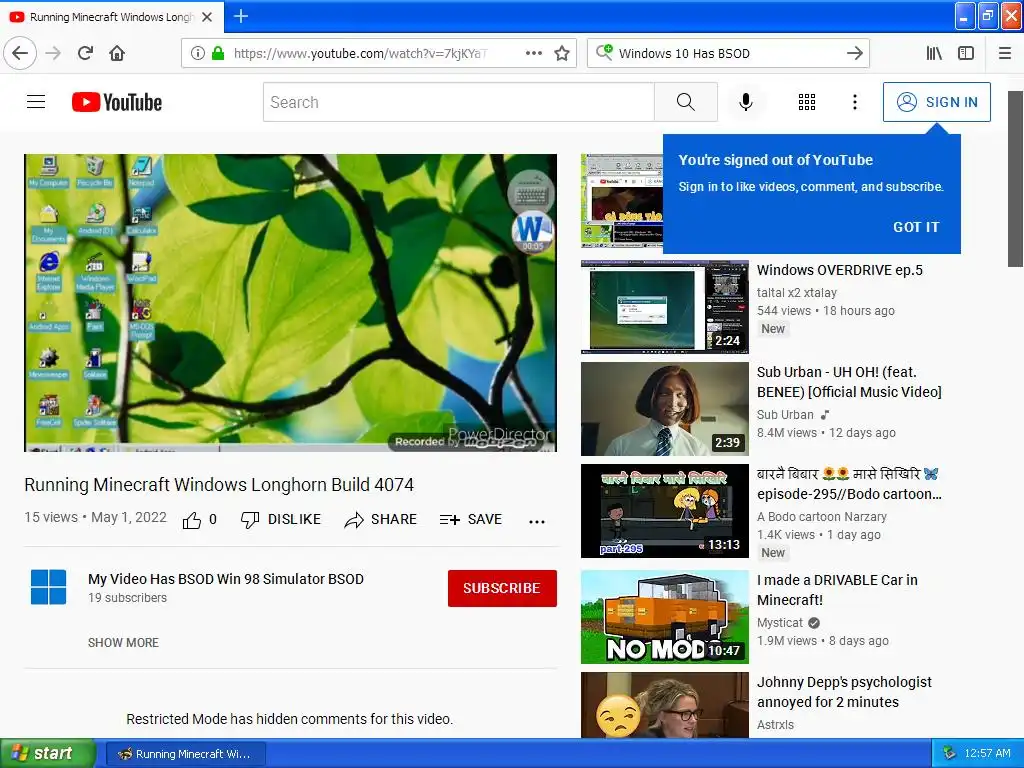Share this video

point(381,520)
